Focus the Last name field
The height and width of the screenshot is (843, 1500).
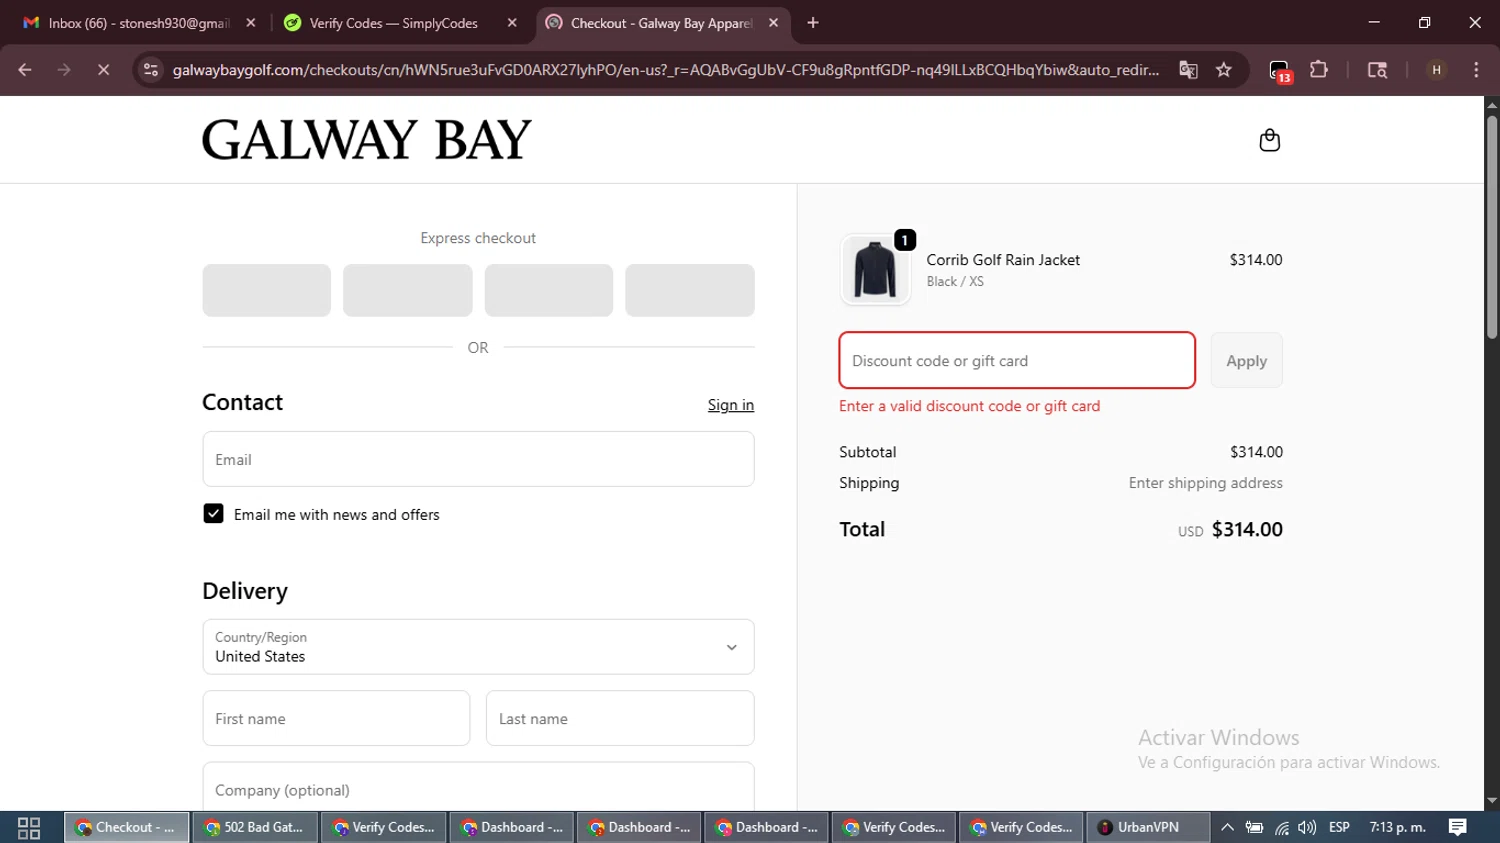click(620, 719)
